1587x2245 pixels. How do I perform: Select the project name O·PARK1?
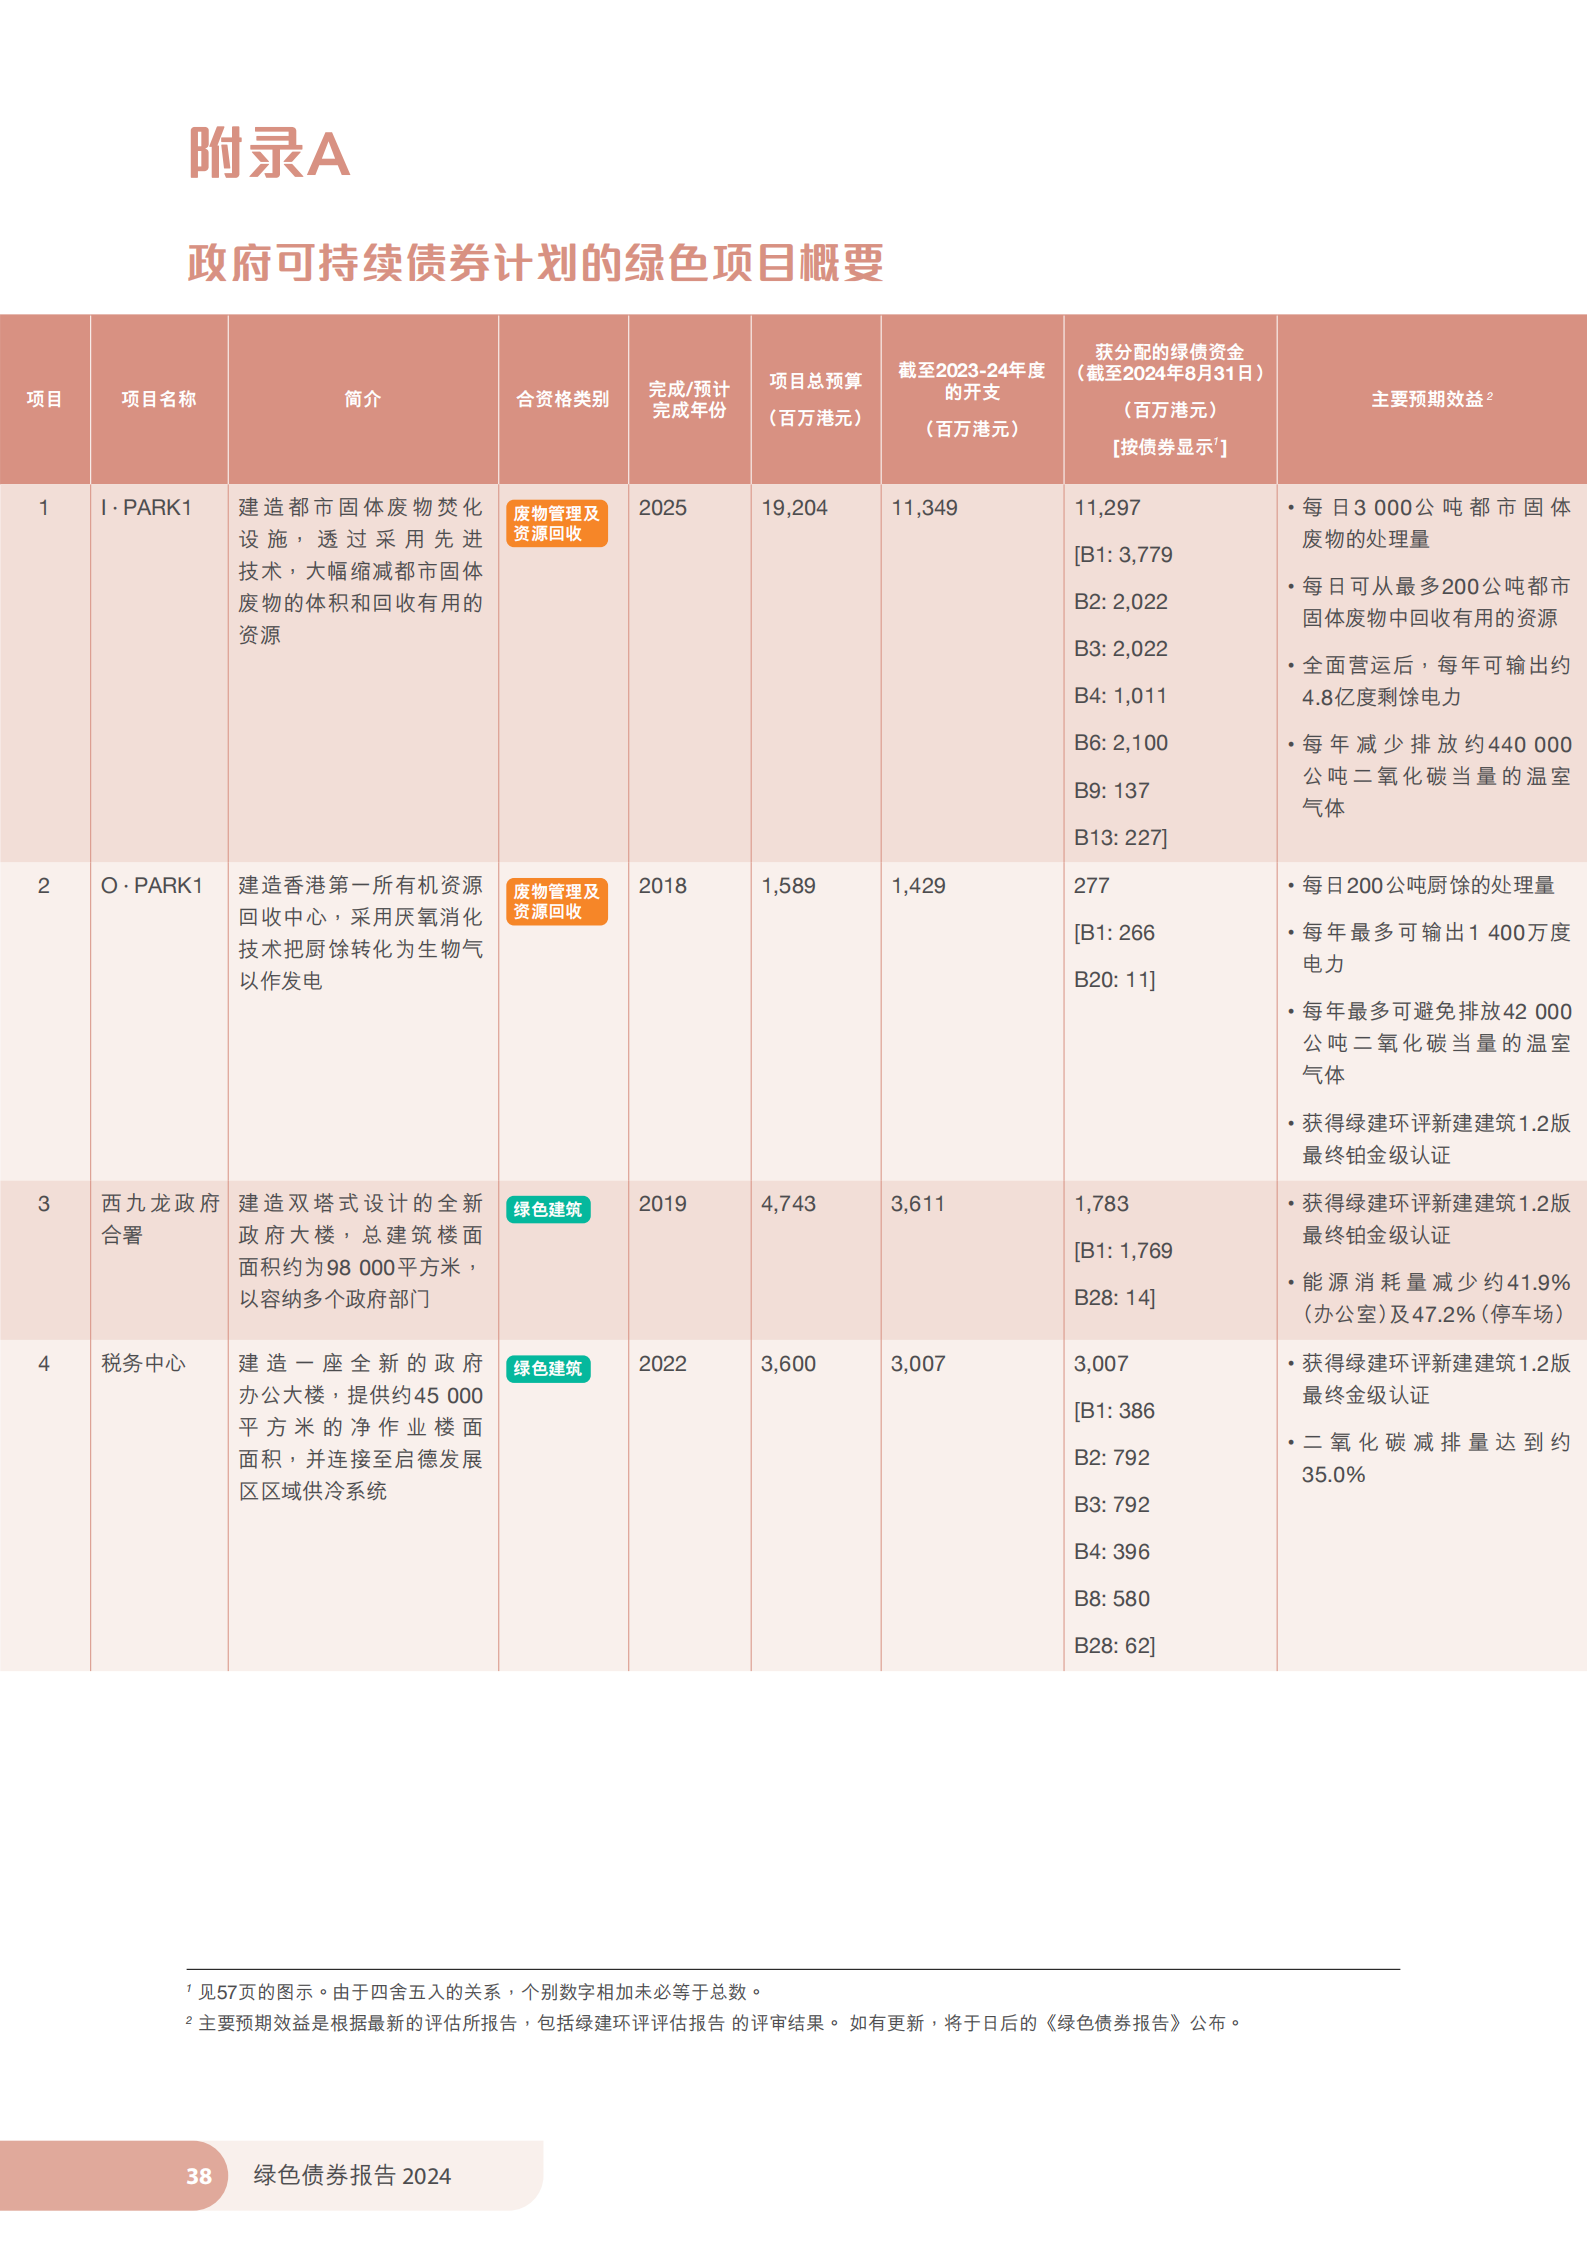pos(152,885)
